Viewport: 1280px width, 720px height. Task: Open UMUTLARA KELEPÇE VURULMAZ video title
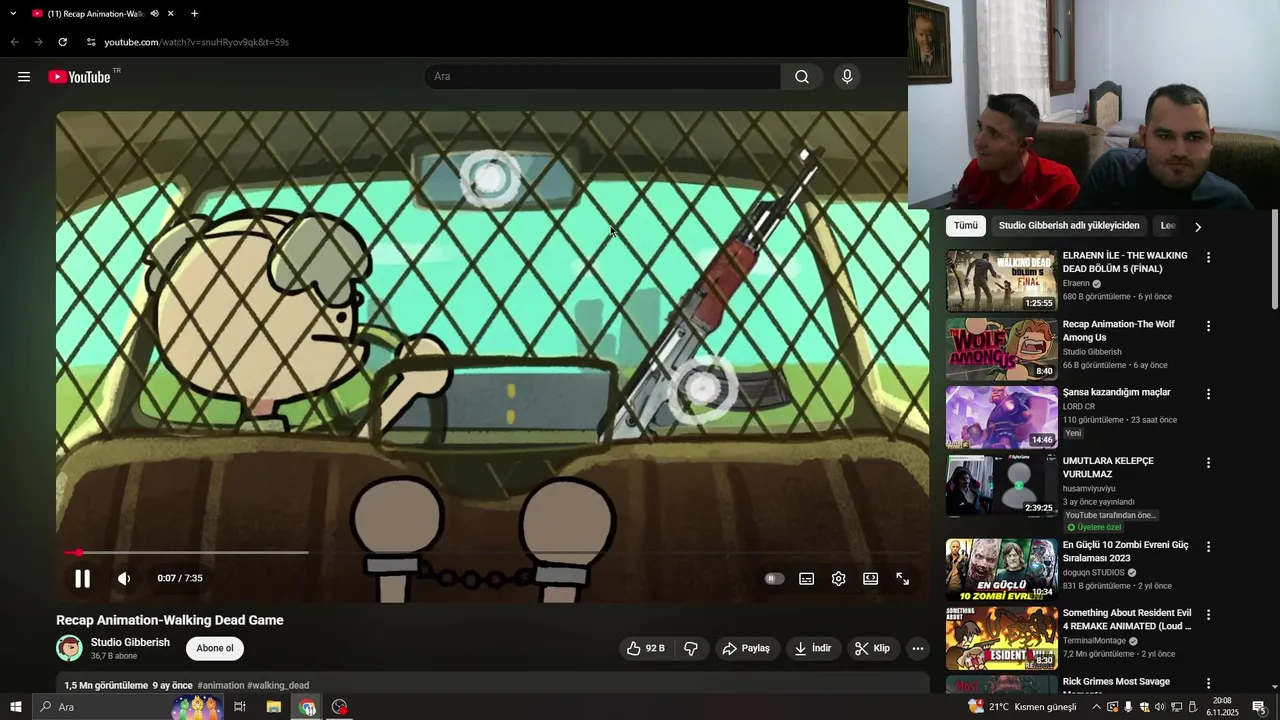[x=1108, y=467]
